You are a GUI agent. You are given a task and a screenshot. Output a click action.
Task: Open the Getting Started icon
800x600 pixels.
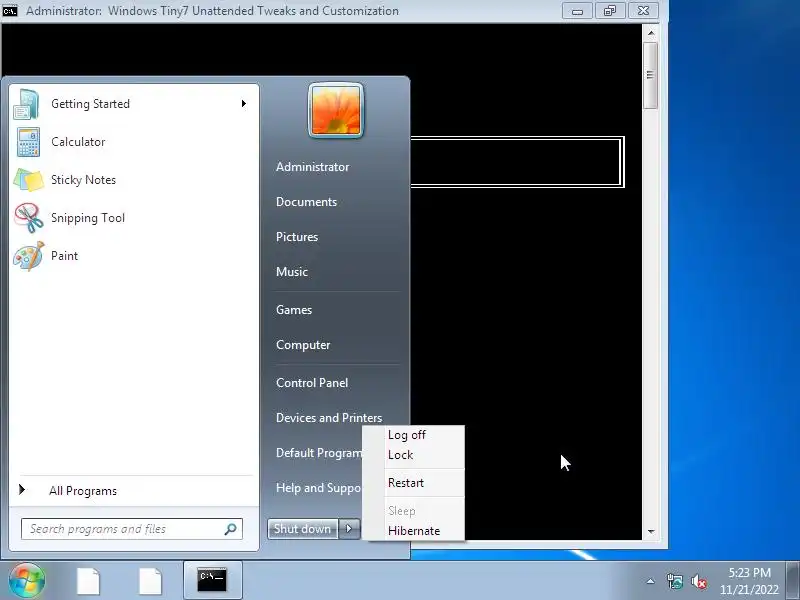coord(27,104)
